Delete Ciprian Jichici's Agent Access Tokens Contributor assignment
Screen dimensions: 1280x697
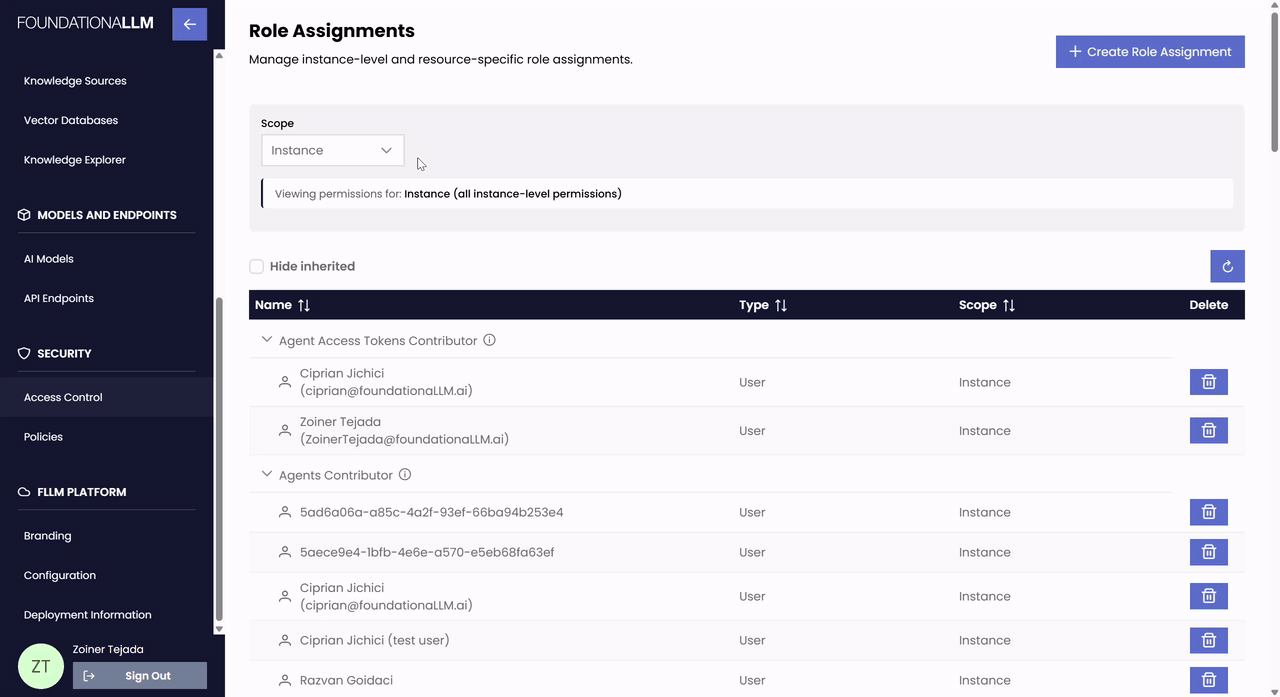pyautogui.click(x=1208, y=382)
